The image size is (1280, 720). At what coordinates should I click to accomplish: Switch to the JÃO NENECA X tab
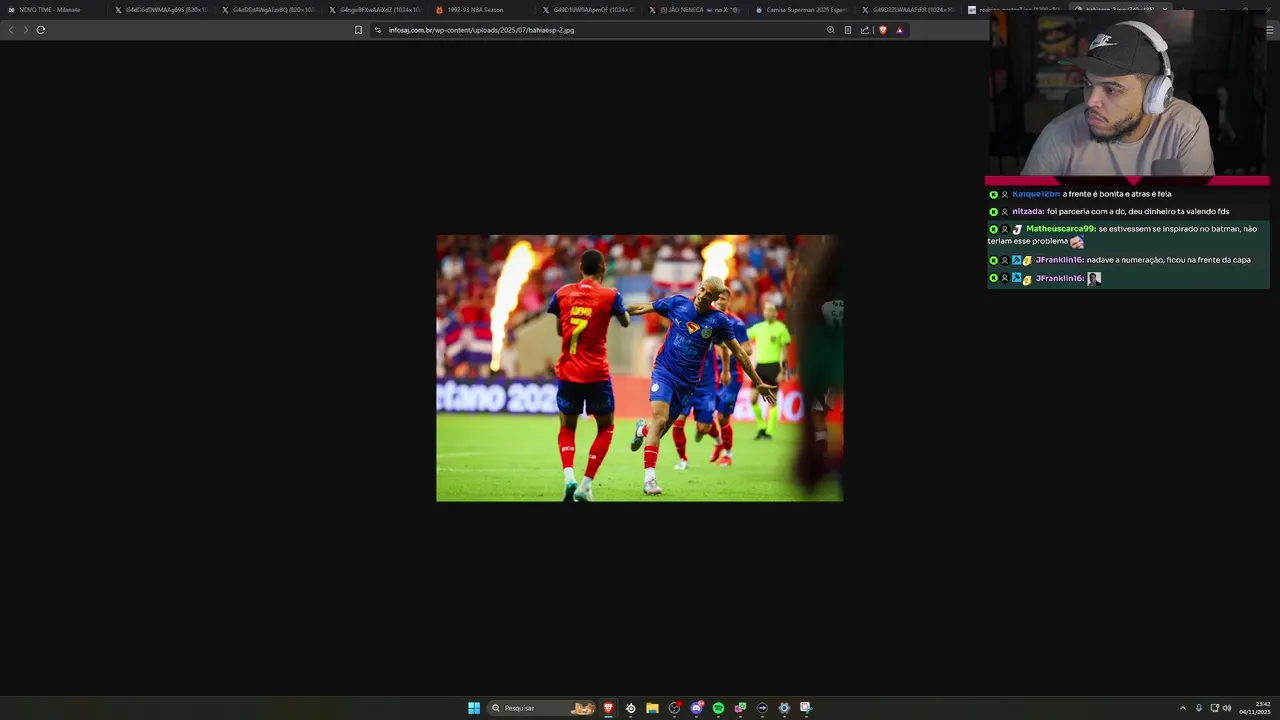(695, 10)
